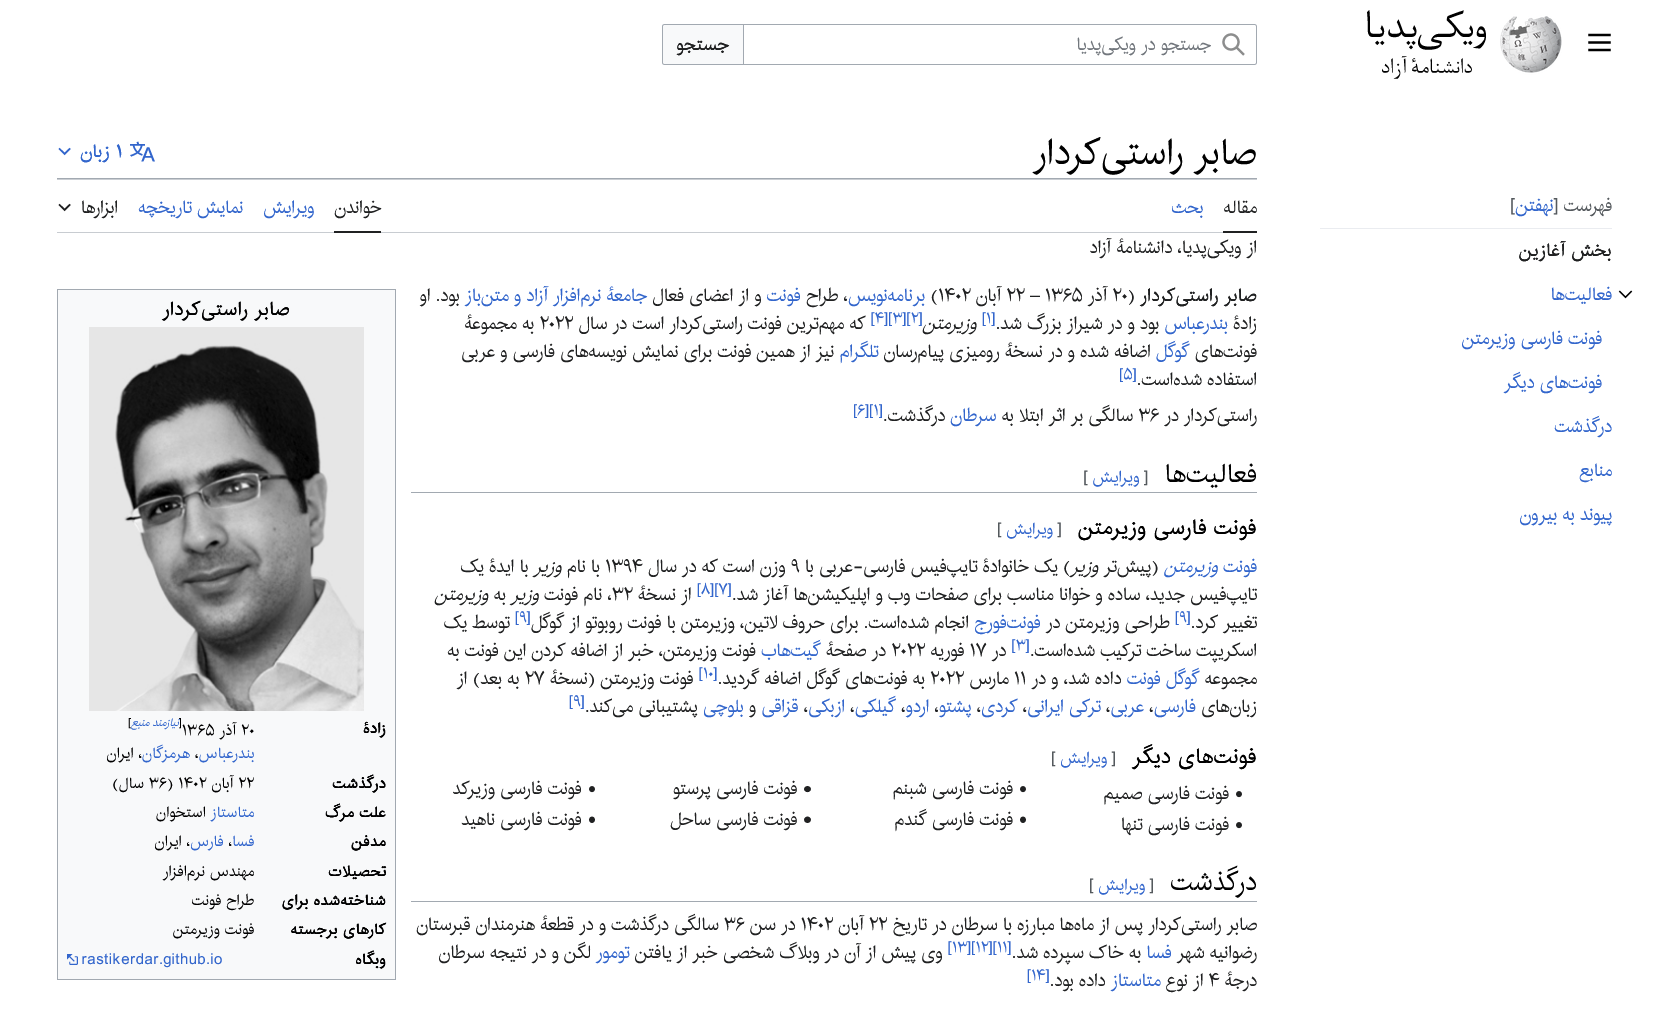Click the فونت فارسی صمیم list item

(1166, 794)
